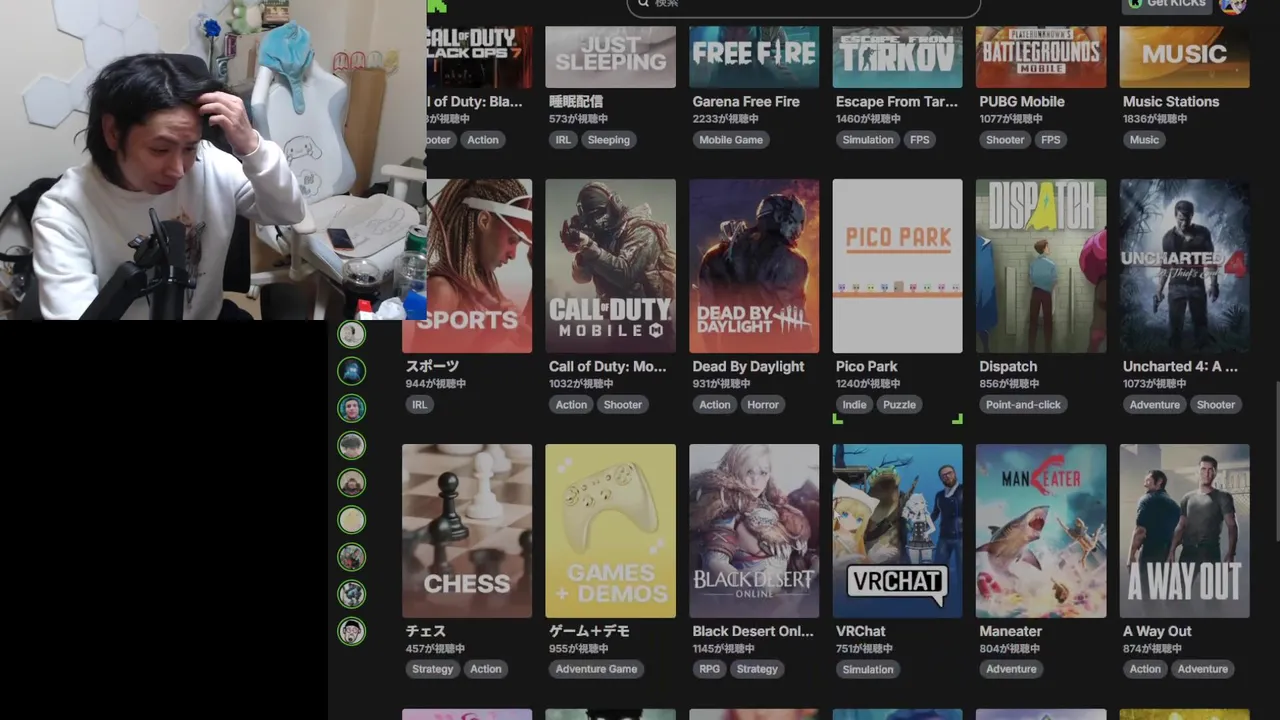
Task: Select the Puzzle tag
Action: 899,405
